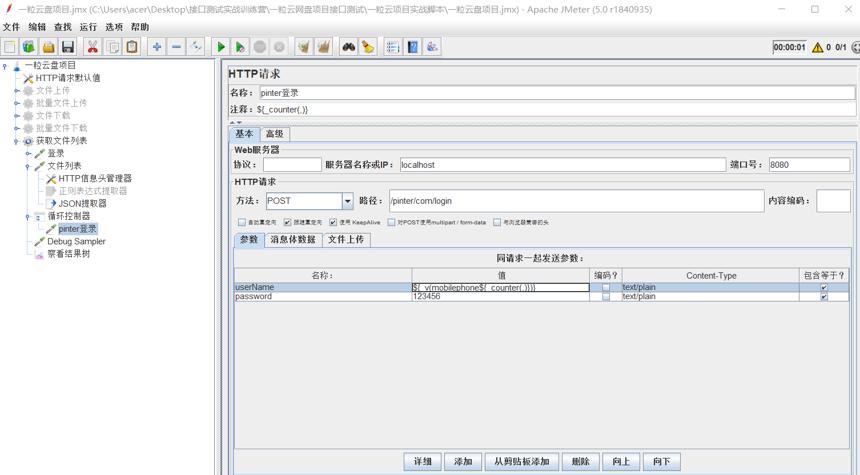This screenshot has height=475, width=860.
Task: Click the 路径 input field with /pinter/com/login
Action: pyautogui.click(x=576, y=201)
